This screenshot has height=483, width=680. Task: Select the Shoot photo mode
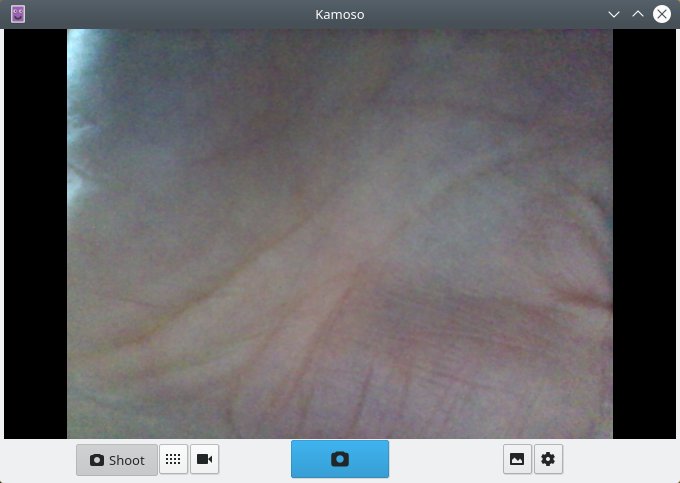117,460
